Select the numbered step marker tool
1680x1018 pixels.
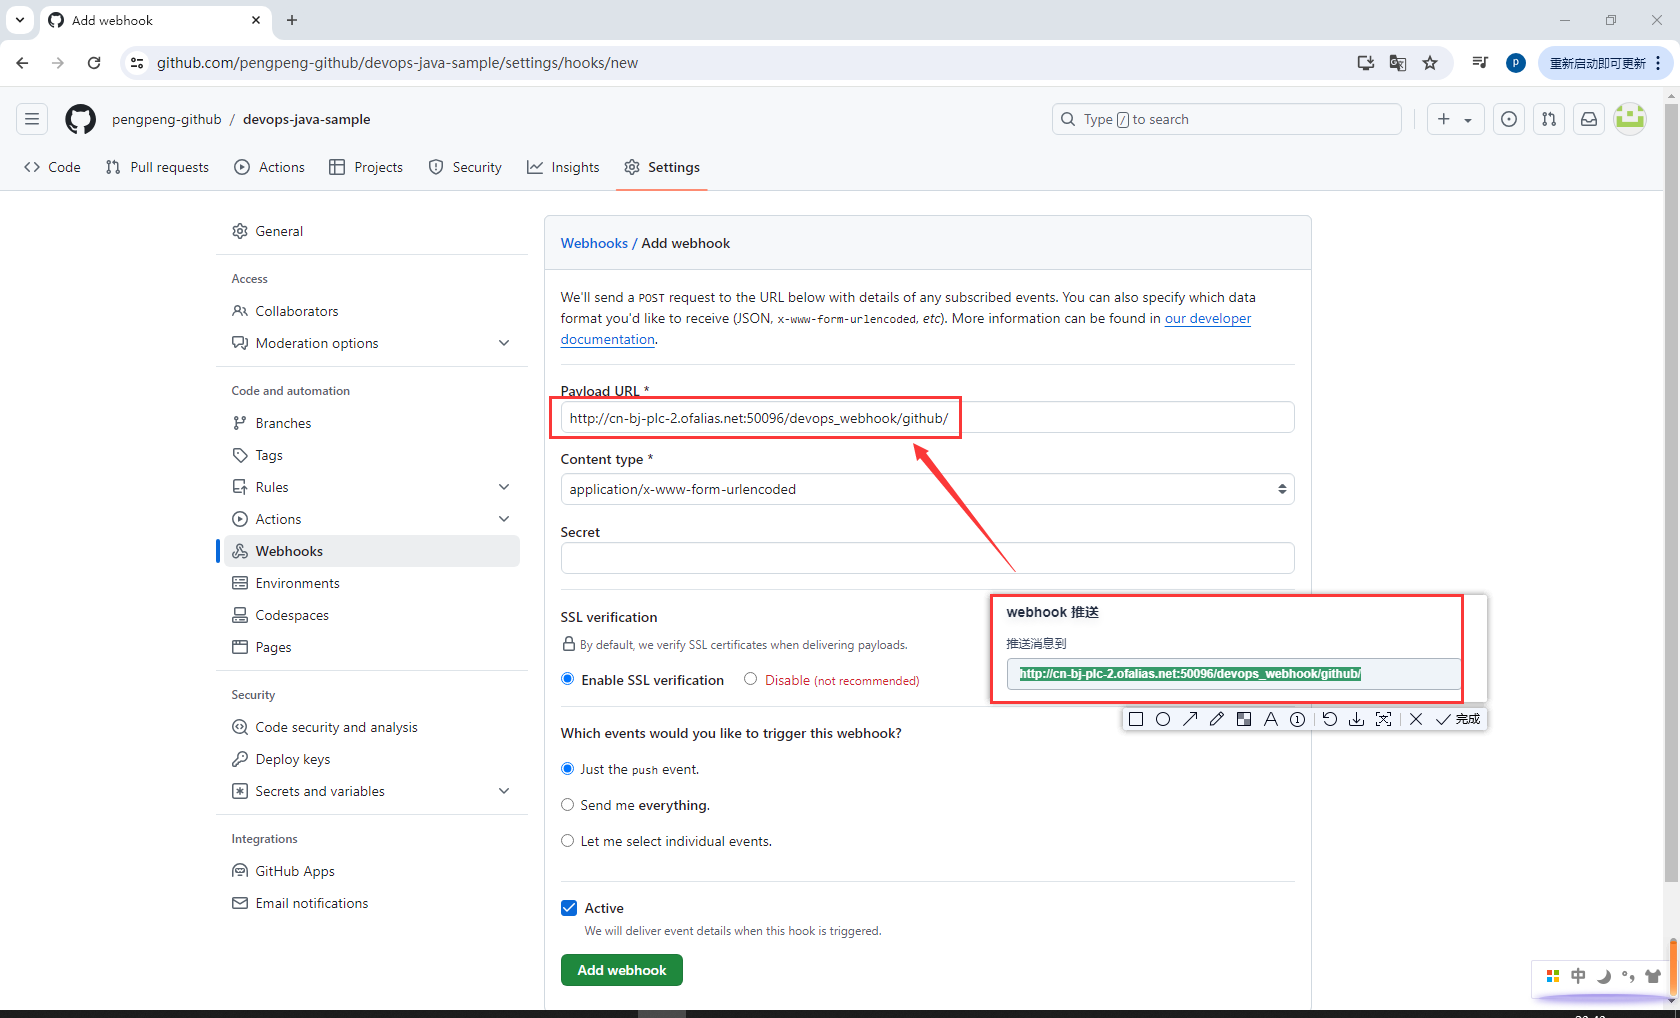point(1298,719)
